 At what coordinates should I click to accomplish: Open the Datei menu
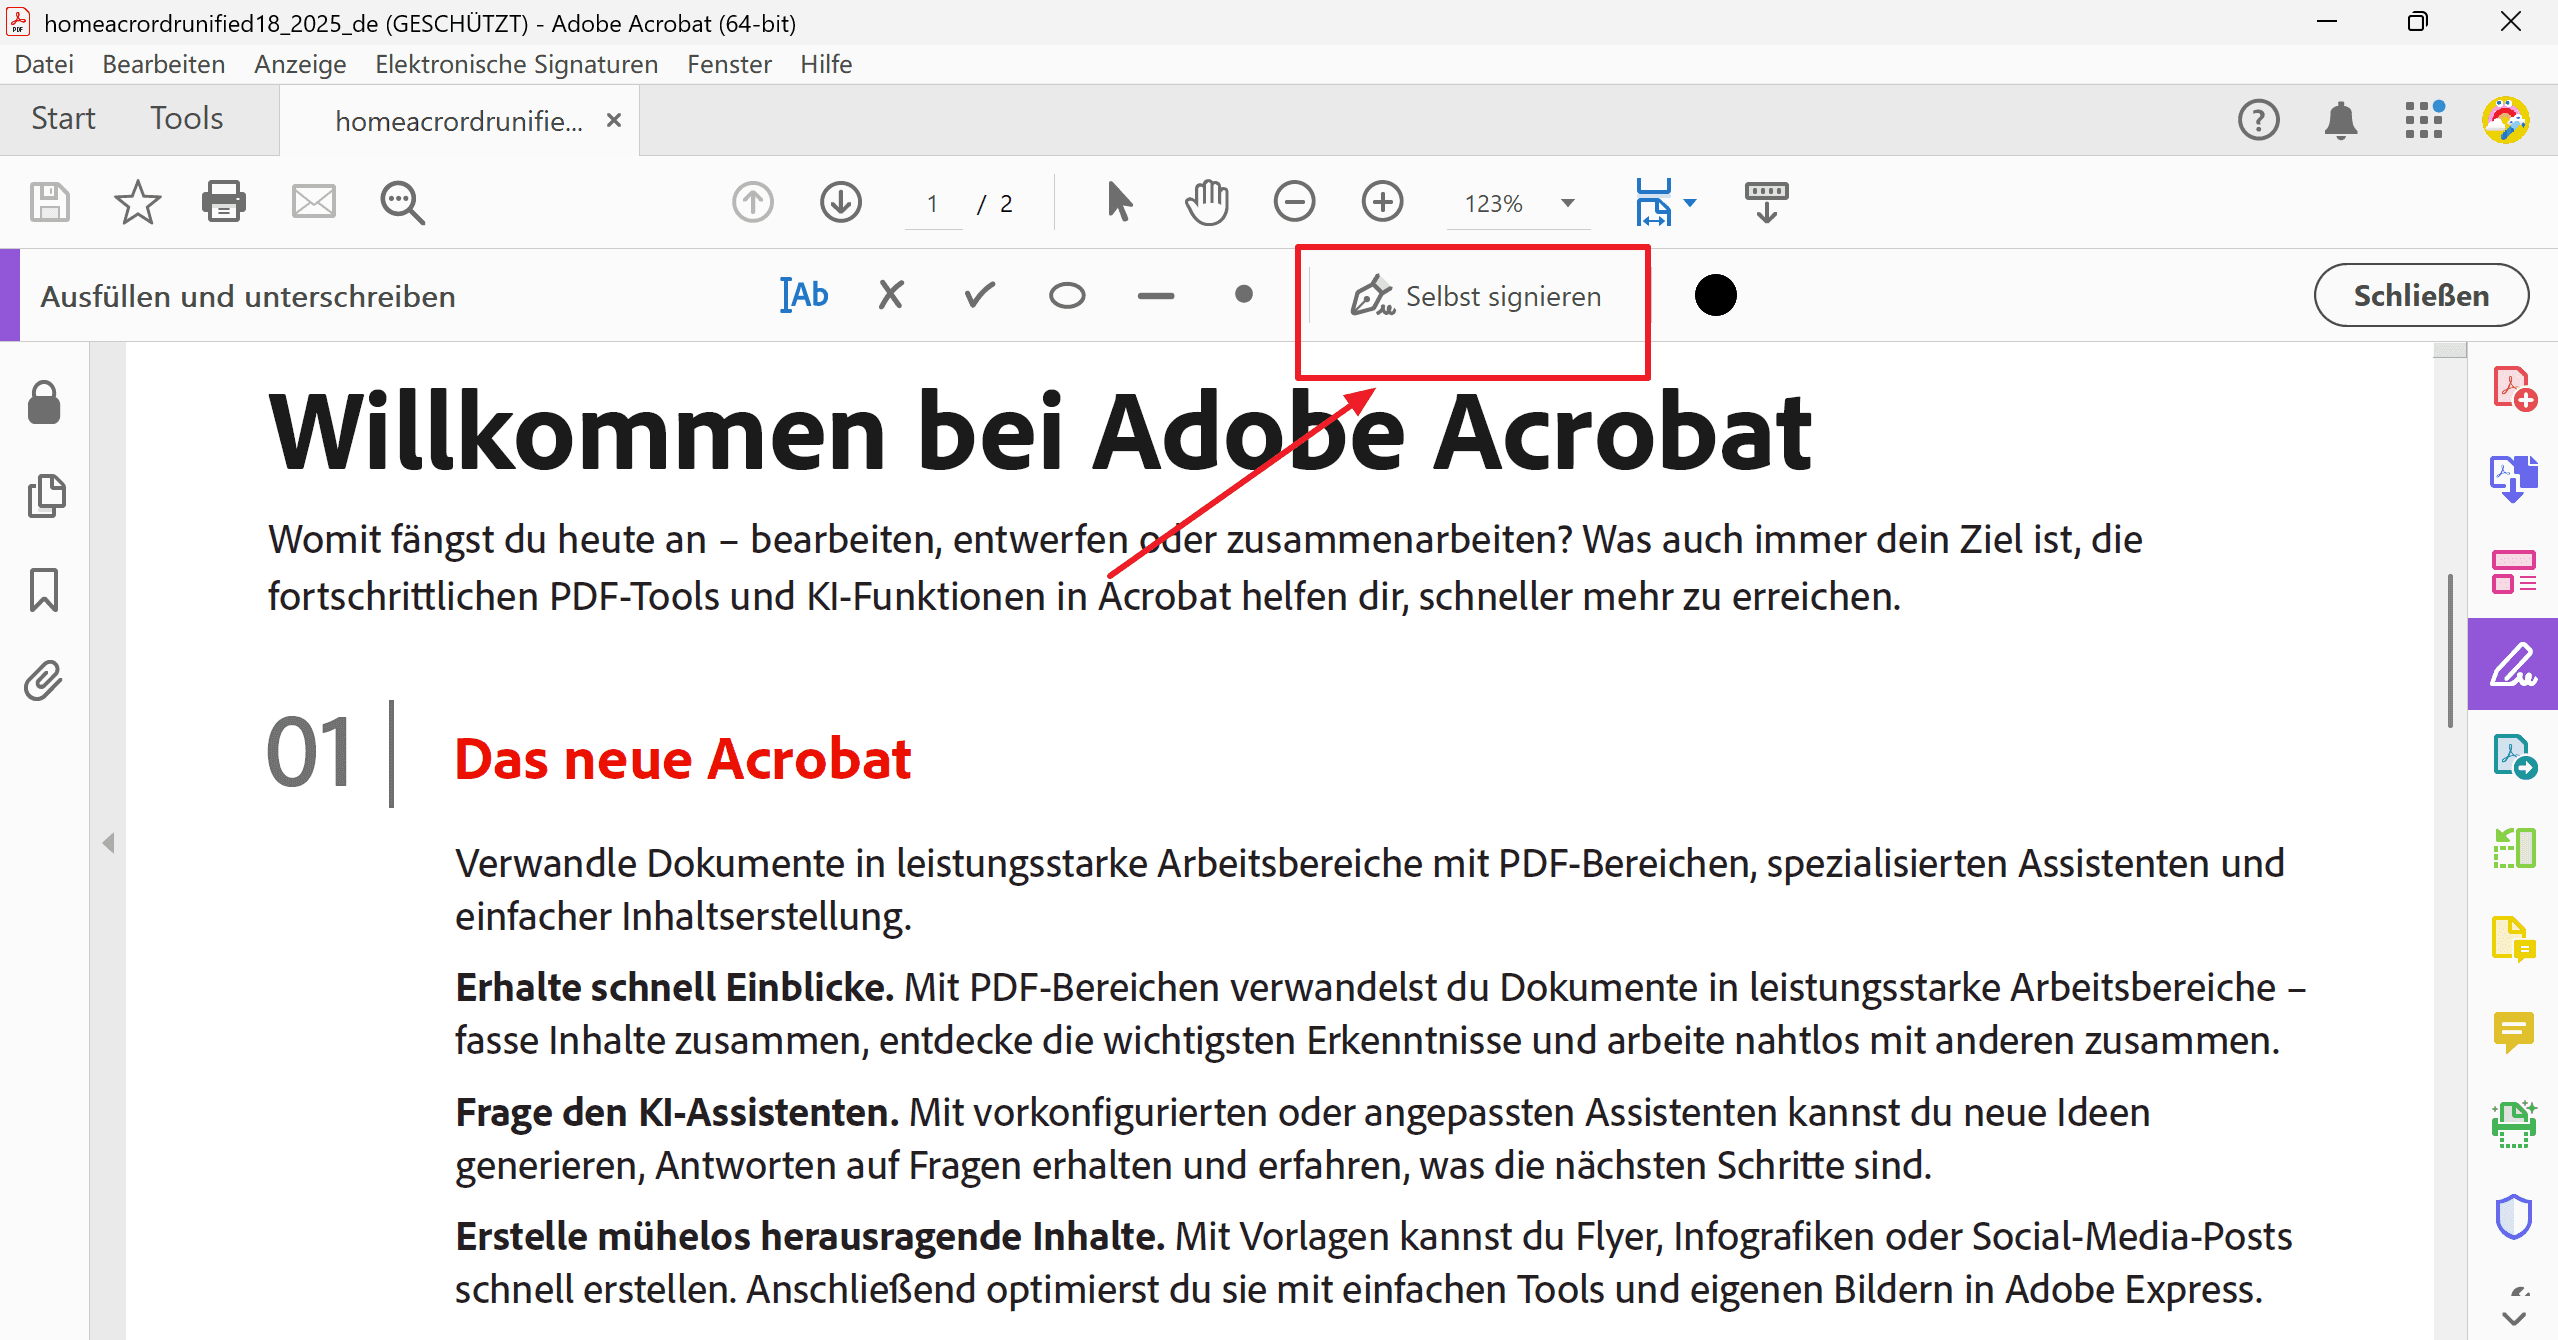[44, 64]
